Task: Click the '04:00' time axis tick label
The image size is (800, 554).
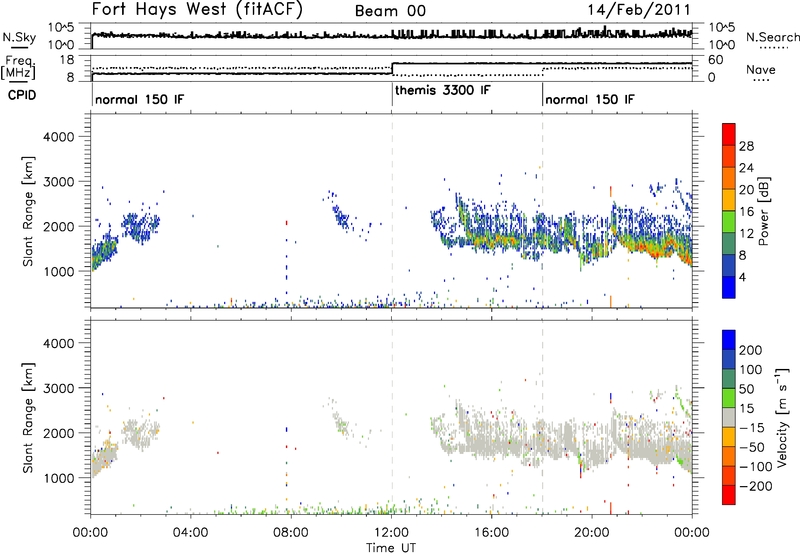Action: [x=191, y=533]
